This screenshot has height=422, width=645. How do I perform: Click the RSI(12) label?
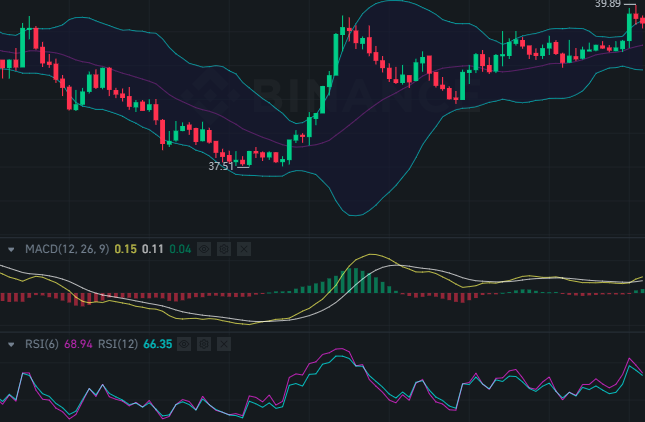click(x=118, y=344)
